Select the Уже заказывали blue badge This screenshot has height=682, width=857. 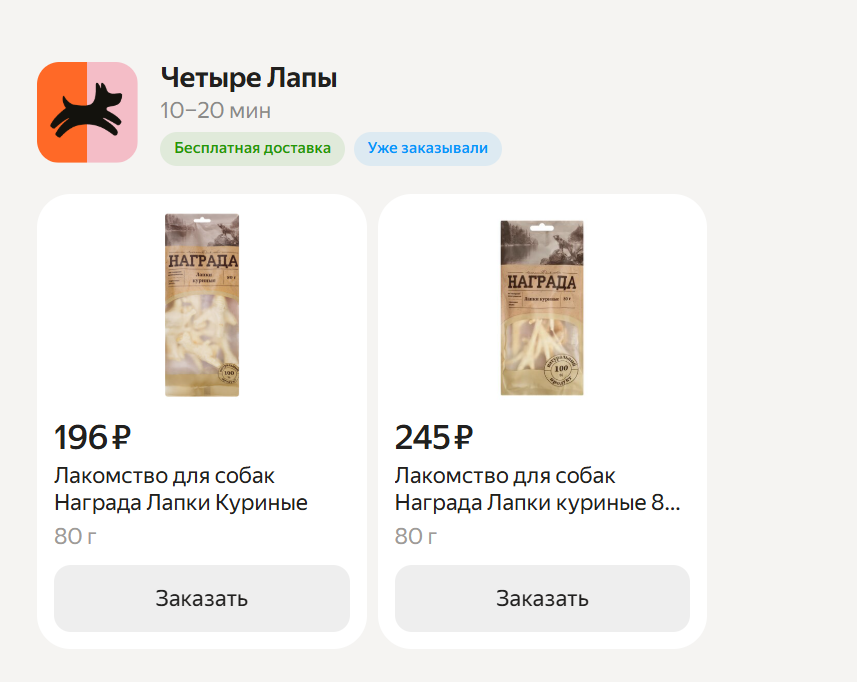[427, 148]
